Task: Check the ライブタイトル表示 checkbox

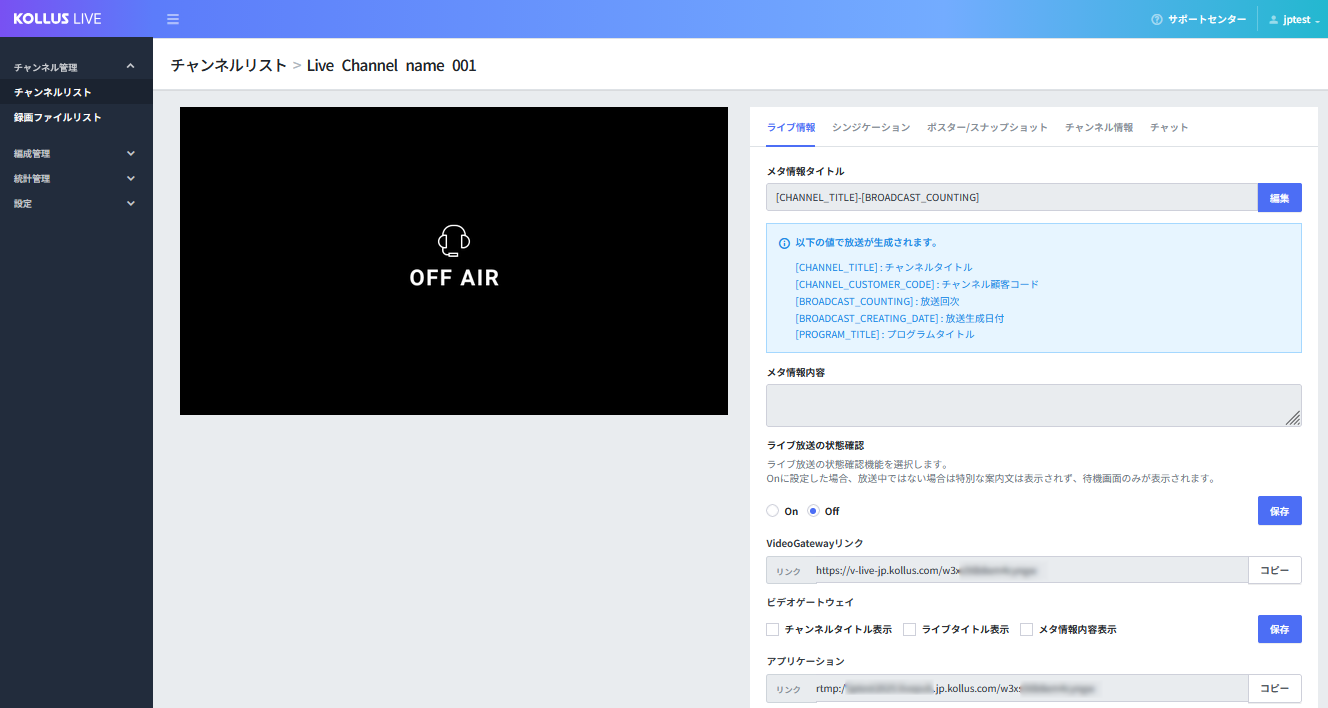Action: [909, 630]
